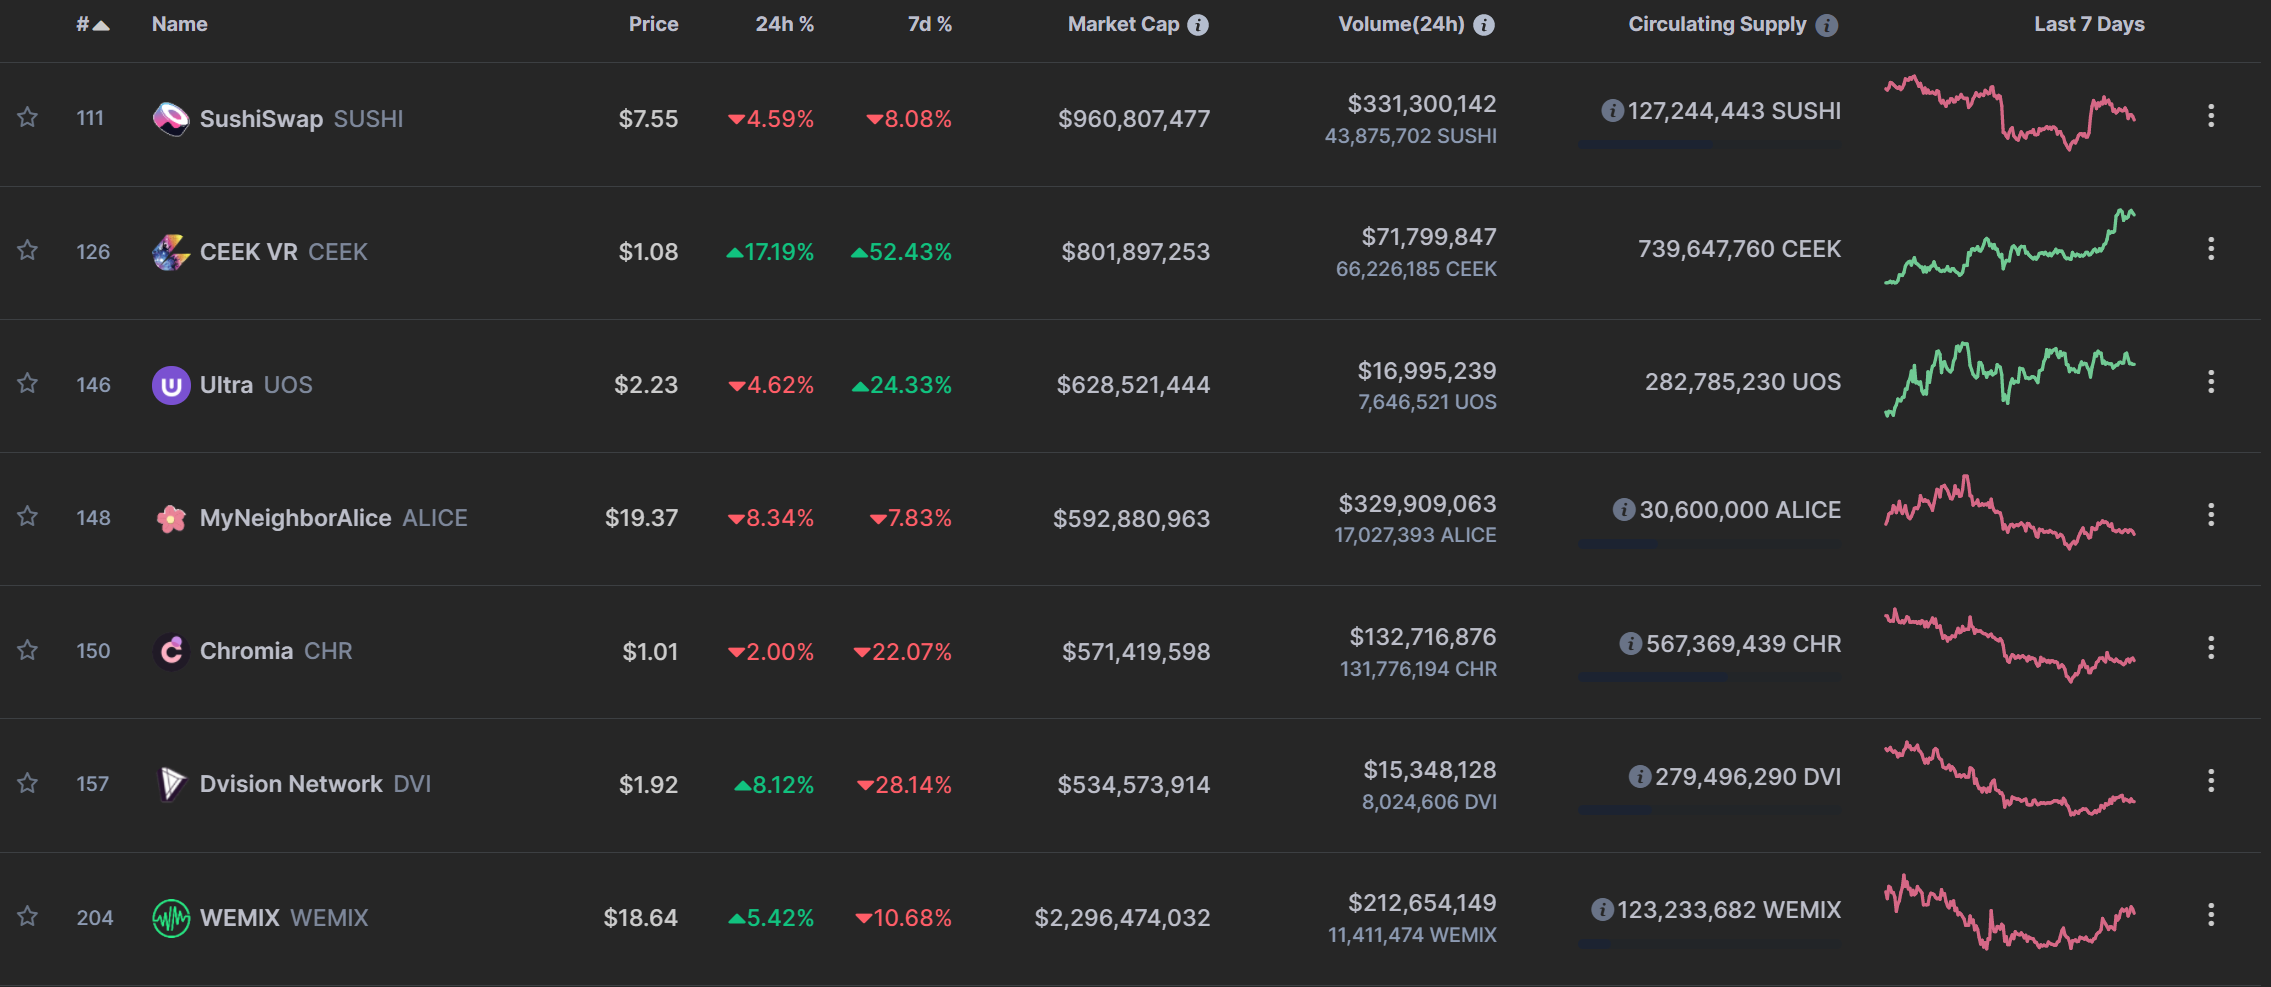The width and height of the screenshot is (2271, 987).
Task: Sort by Market Cap header
Action: click(x=1124, y=24)
